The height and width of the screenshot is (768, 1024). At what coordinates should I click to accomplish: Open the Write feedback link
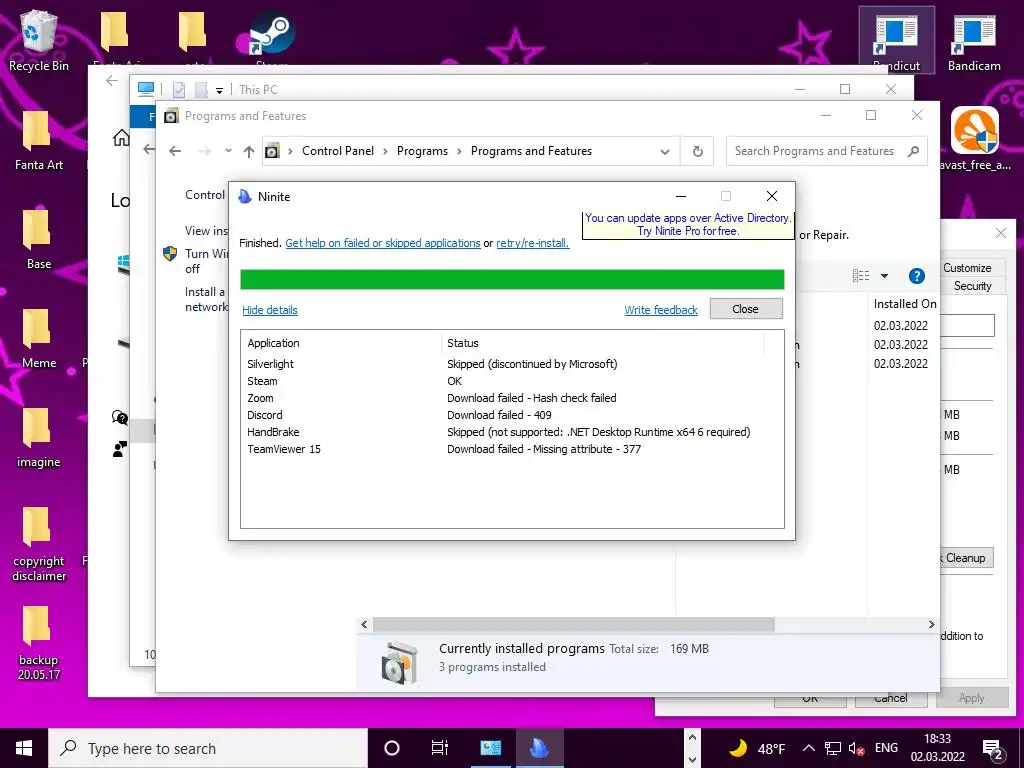[661, 310]
